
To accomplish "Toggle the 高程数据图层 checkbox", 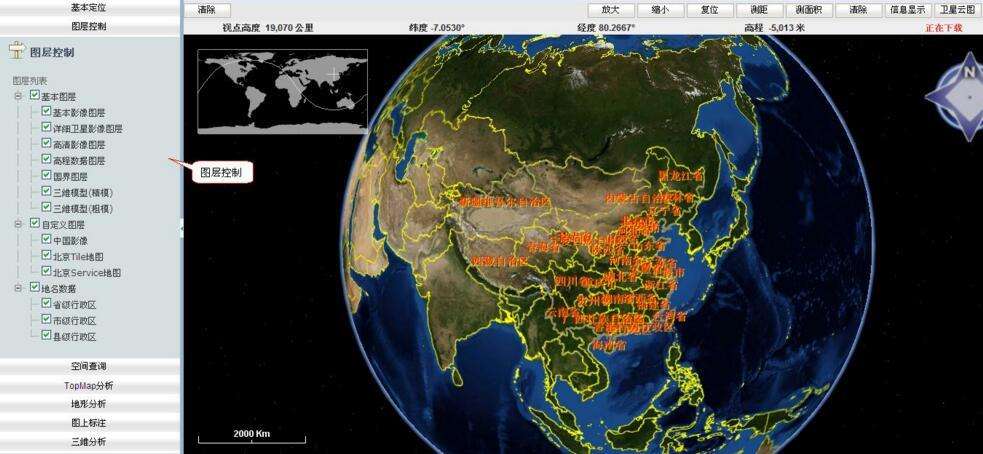I will pos(46,160).
